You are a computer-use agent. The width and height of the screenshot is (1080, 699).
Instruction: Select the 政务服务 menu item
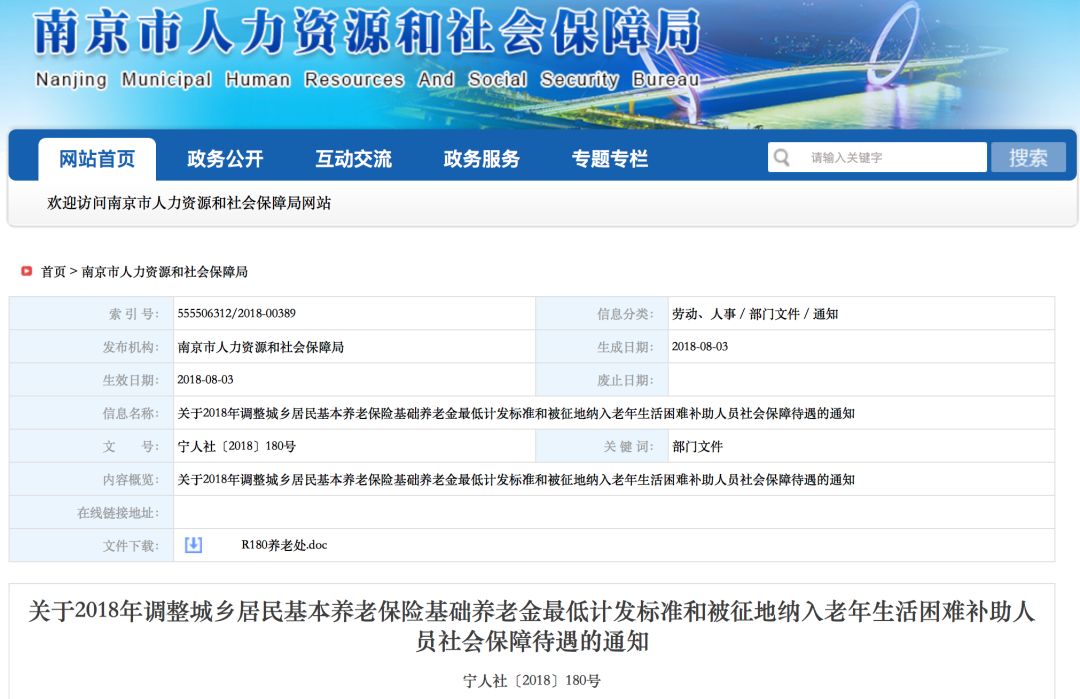[x=481, y=159]
